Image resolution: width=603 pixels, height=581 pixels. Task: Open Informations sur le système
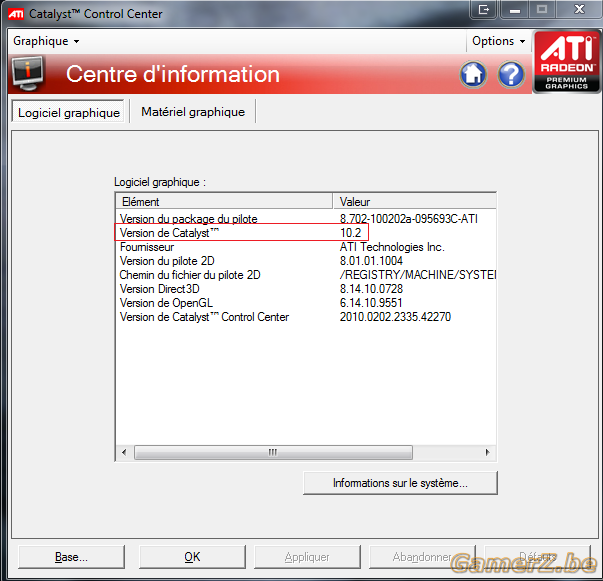400,483
